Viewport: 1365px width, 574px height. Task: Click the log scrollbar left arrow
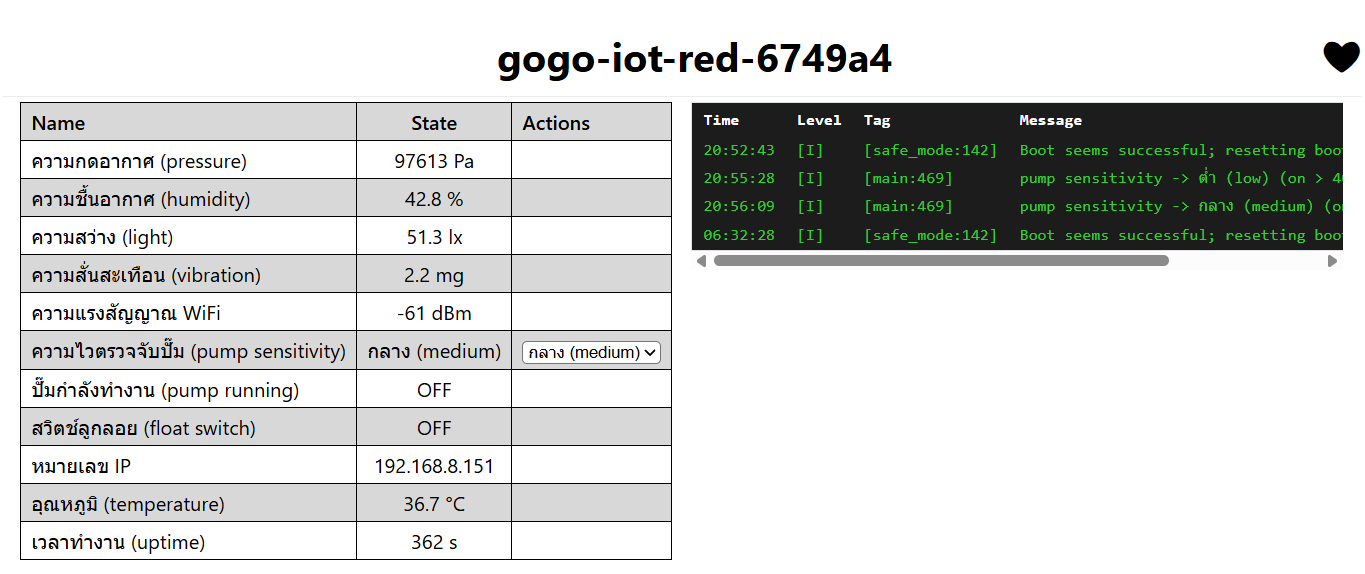701,261
